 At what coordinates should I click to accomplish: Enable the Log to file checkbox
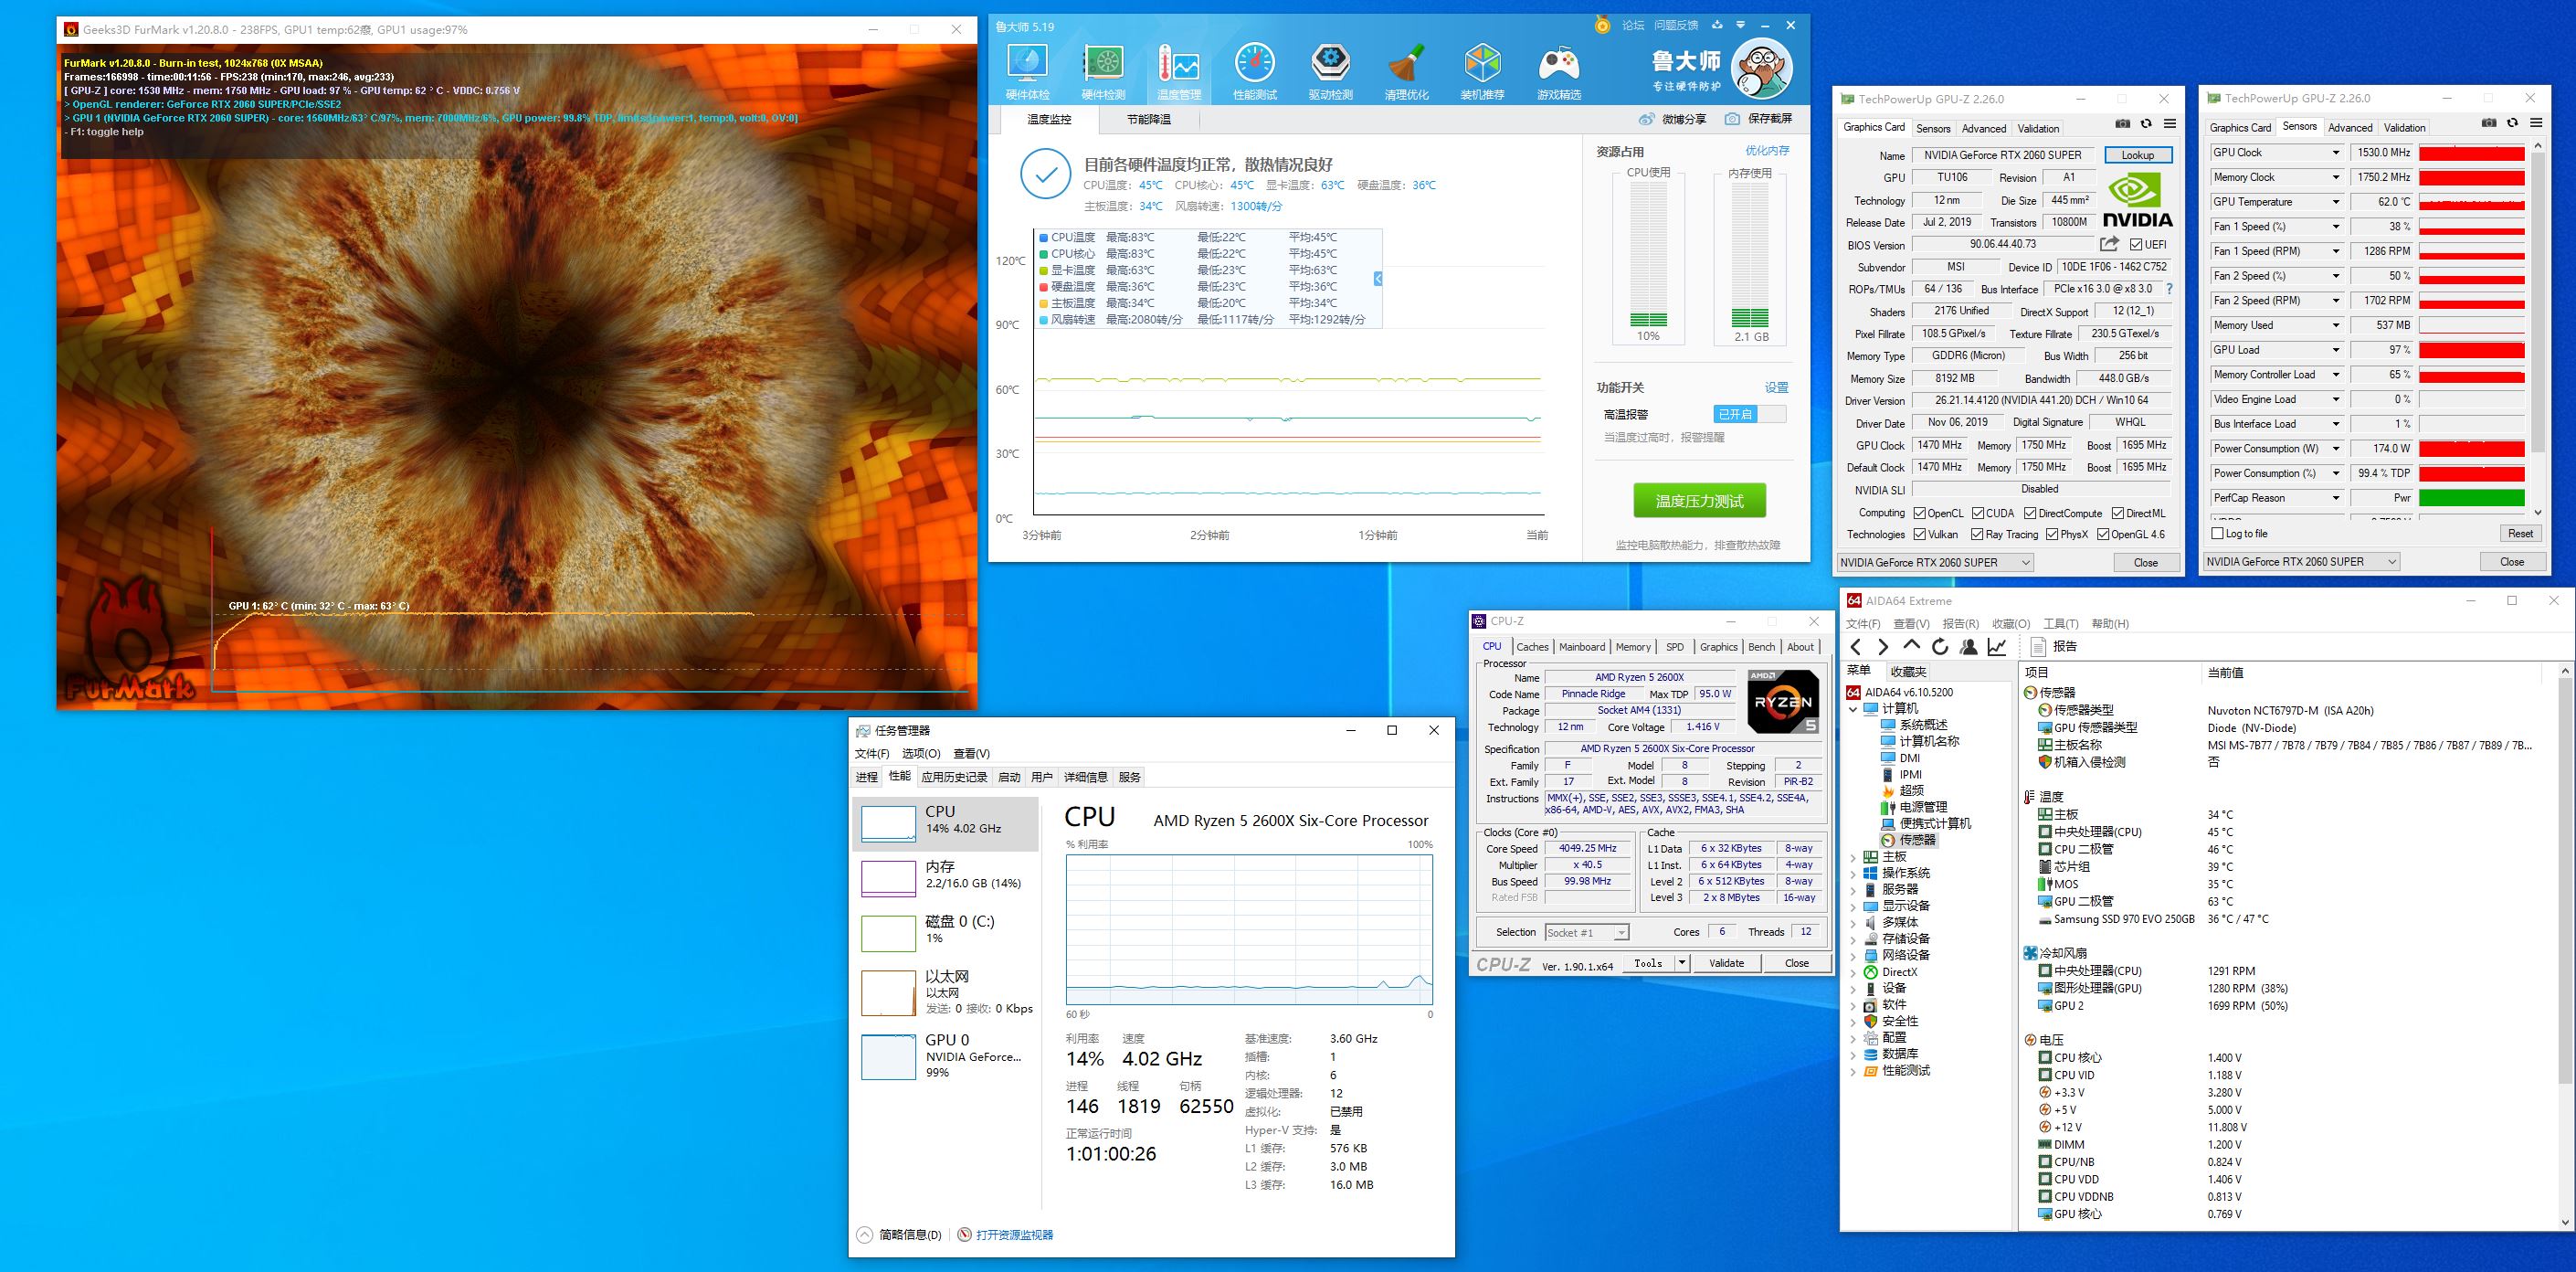pyautogui.click(x=2217, y=533)
